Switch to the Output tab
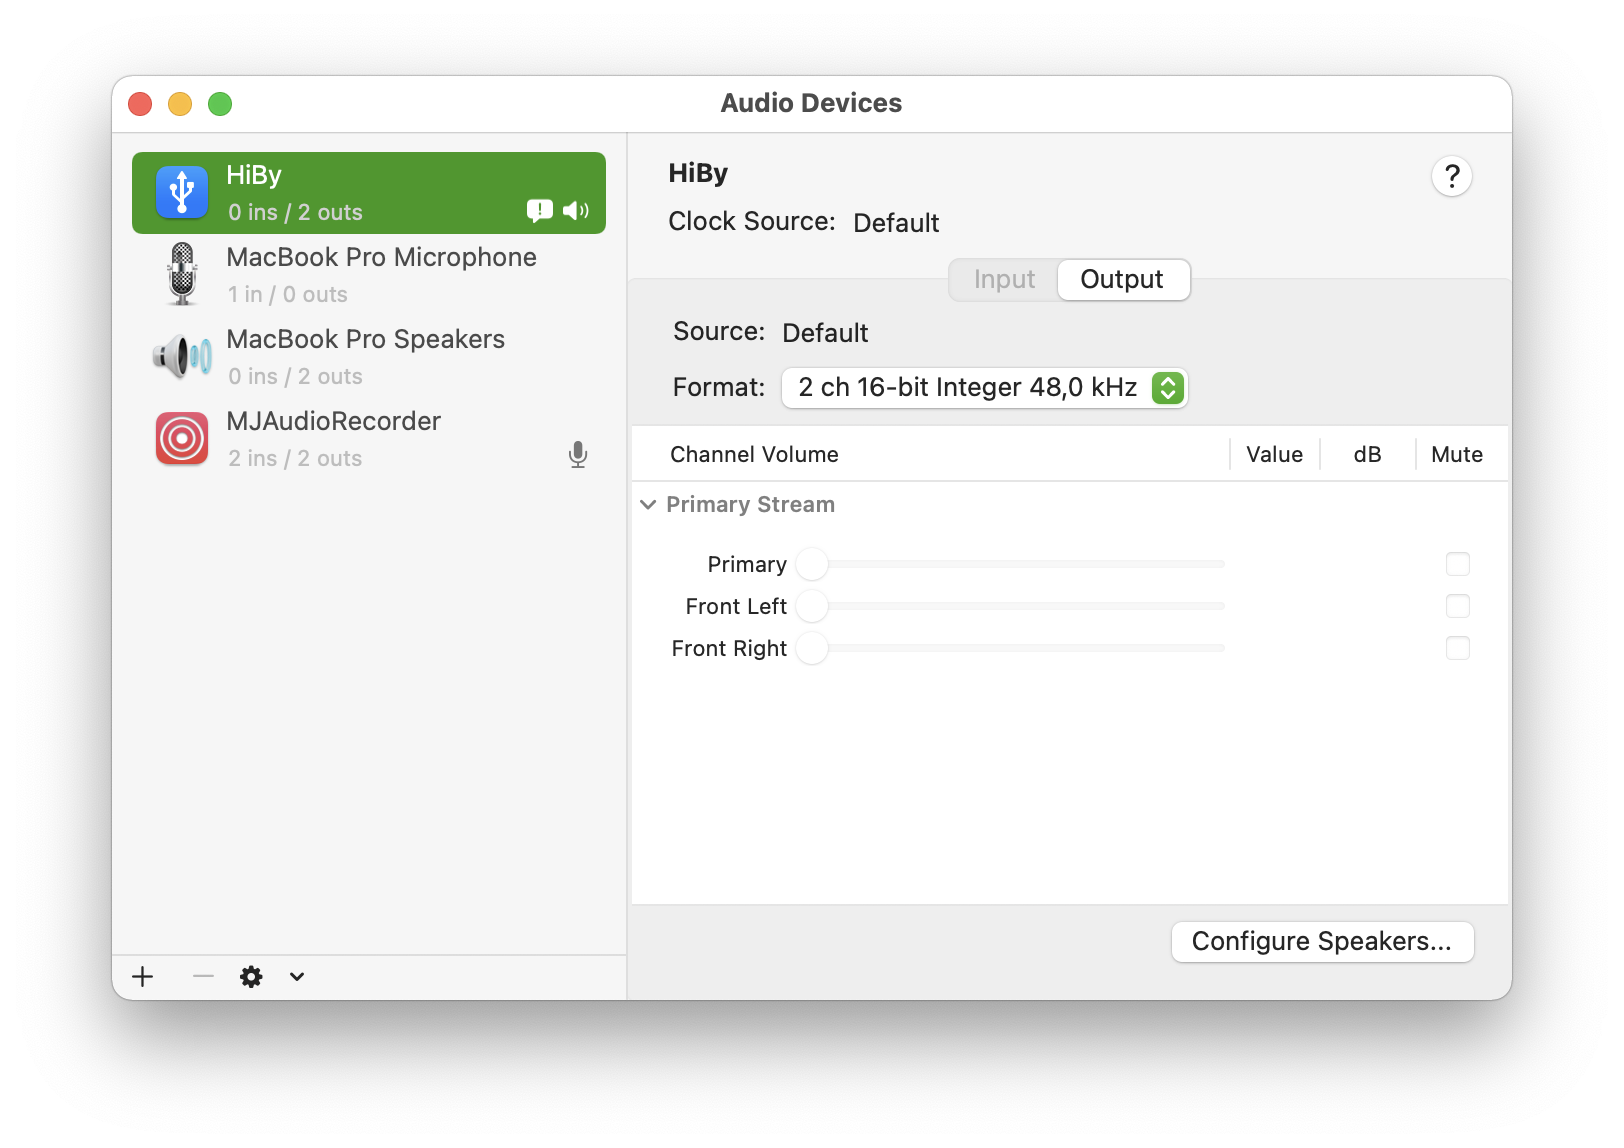 [1122, 279]
